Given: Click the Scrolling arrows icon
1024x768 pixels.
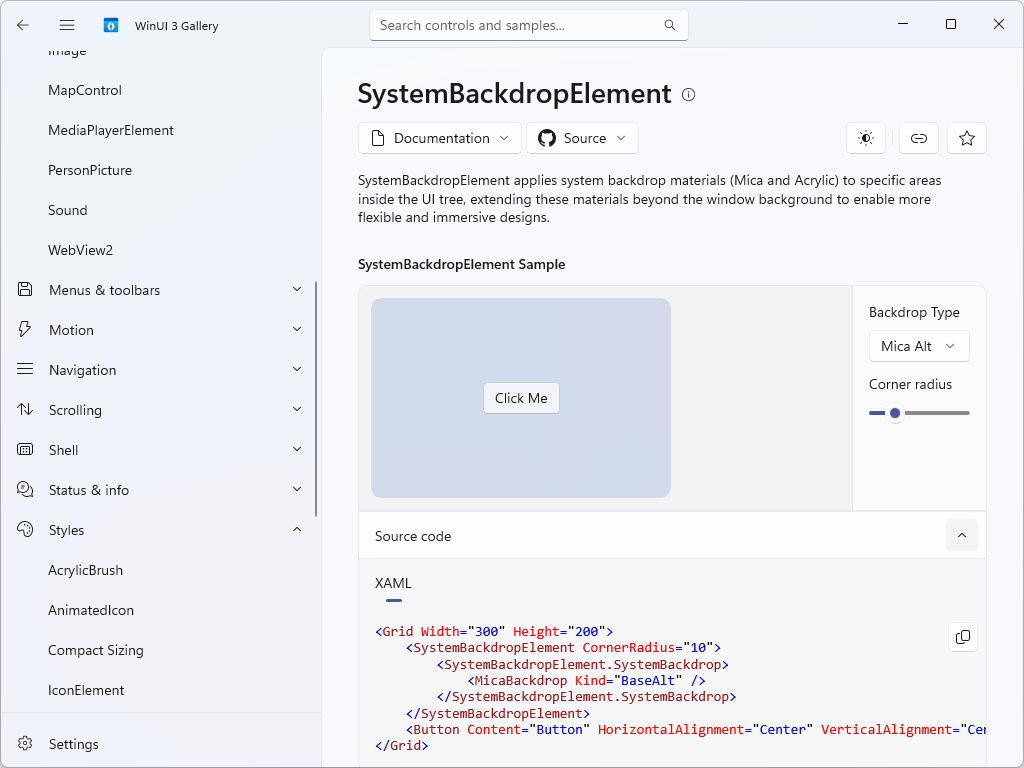Looking at the screenshot, I should [x=25, y=409].
